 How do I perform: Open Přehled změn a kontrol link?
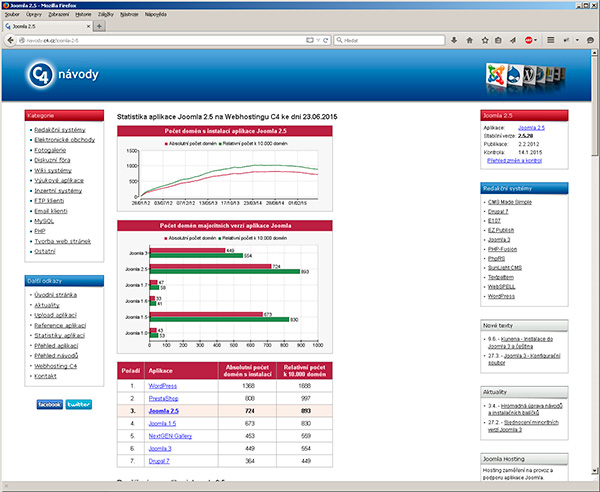(x=513, y=160)
